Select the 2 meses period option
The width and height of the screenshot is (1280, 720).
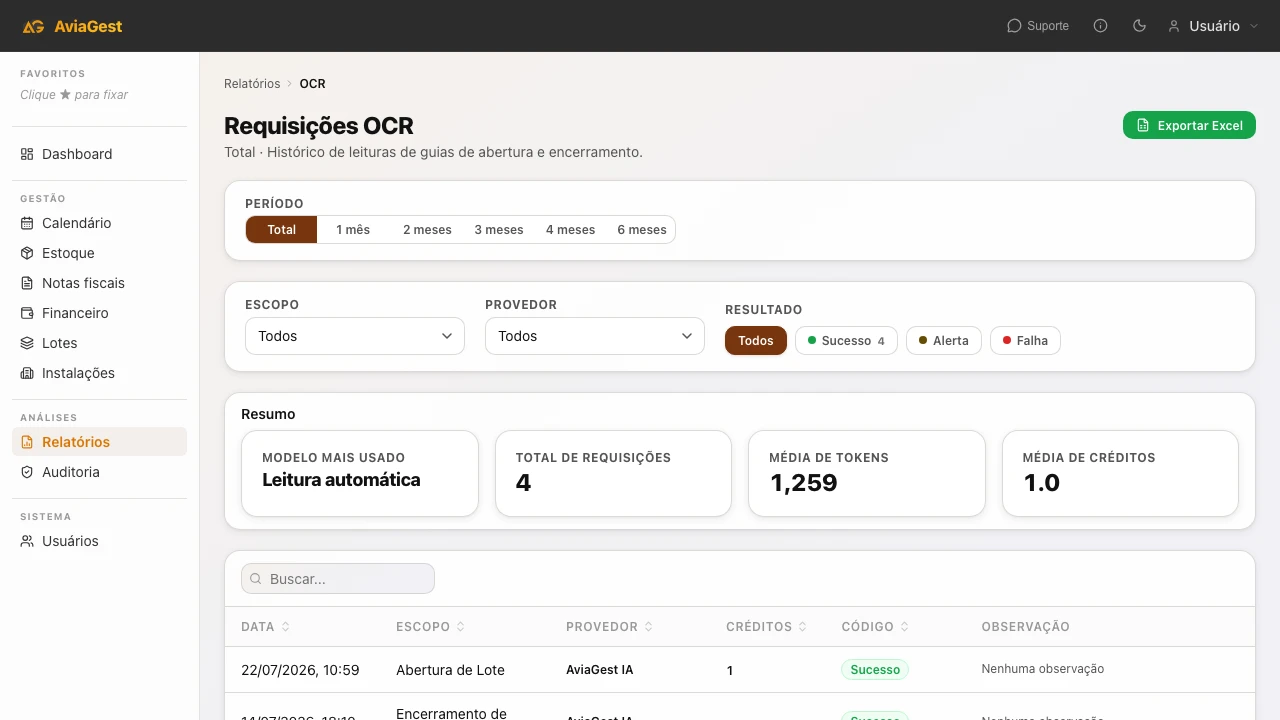(x=427, y=230)
